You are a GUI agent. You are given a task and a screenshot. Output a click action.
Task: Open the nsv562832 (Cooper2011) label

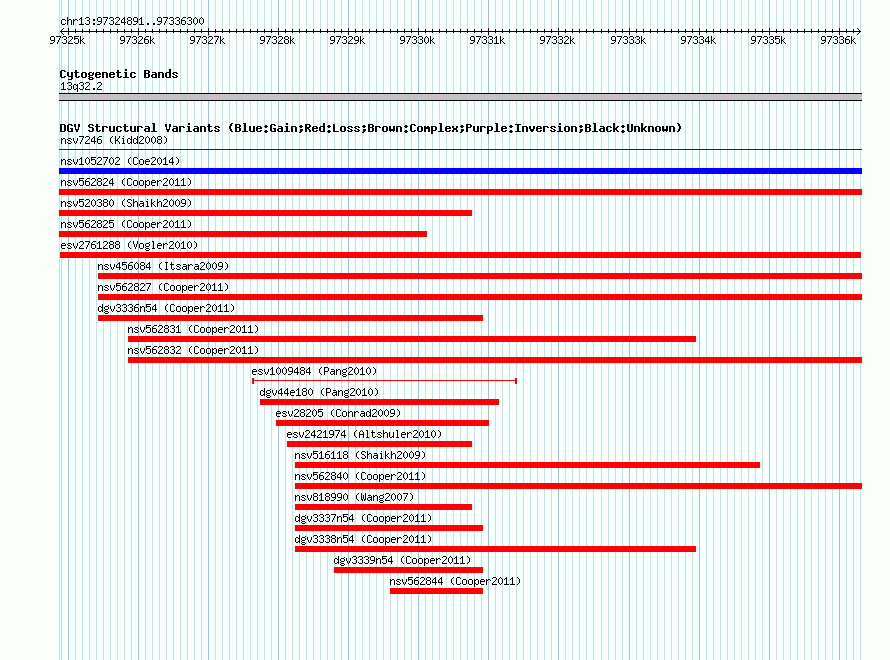point(193,350)
